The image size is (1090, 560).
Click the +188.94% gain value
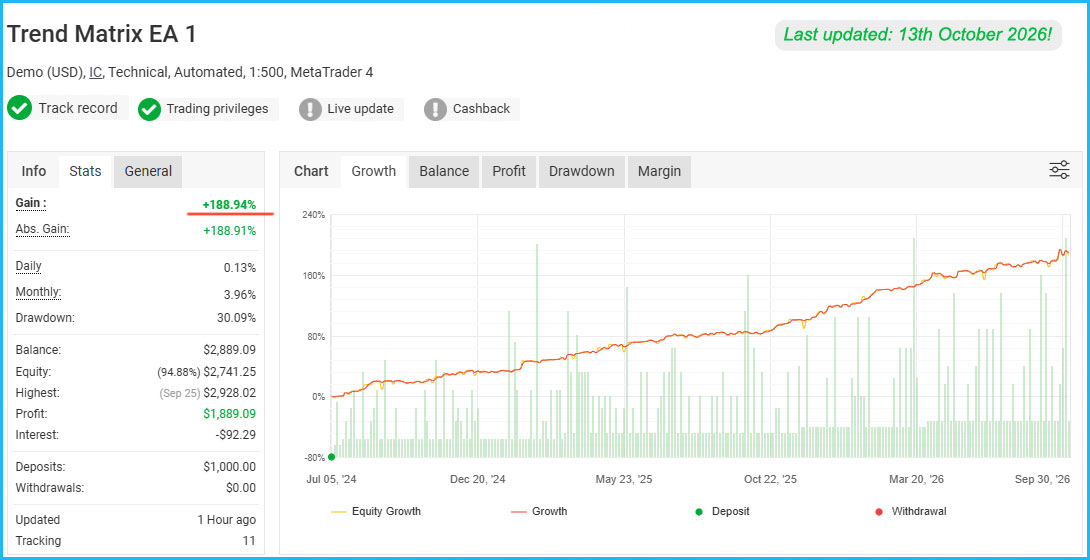pyautogui.click(x=229, y=205)
